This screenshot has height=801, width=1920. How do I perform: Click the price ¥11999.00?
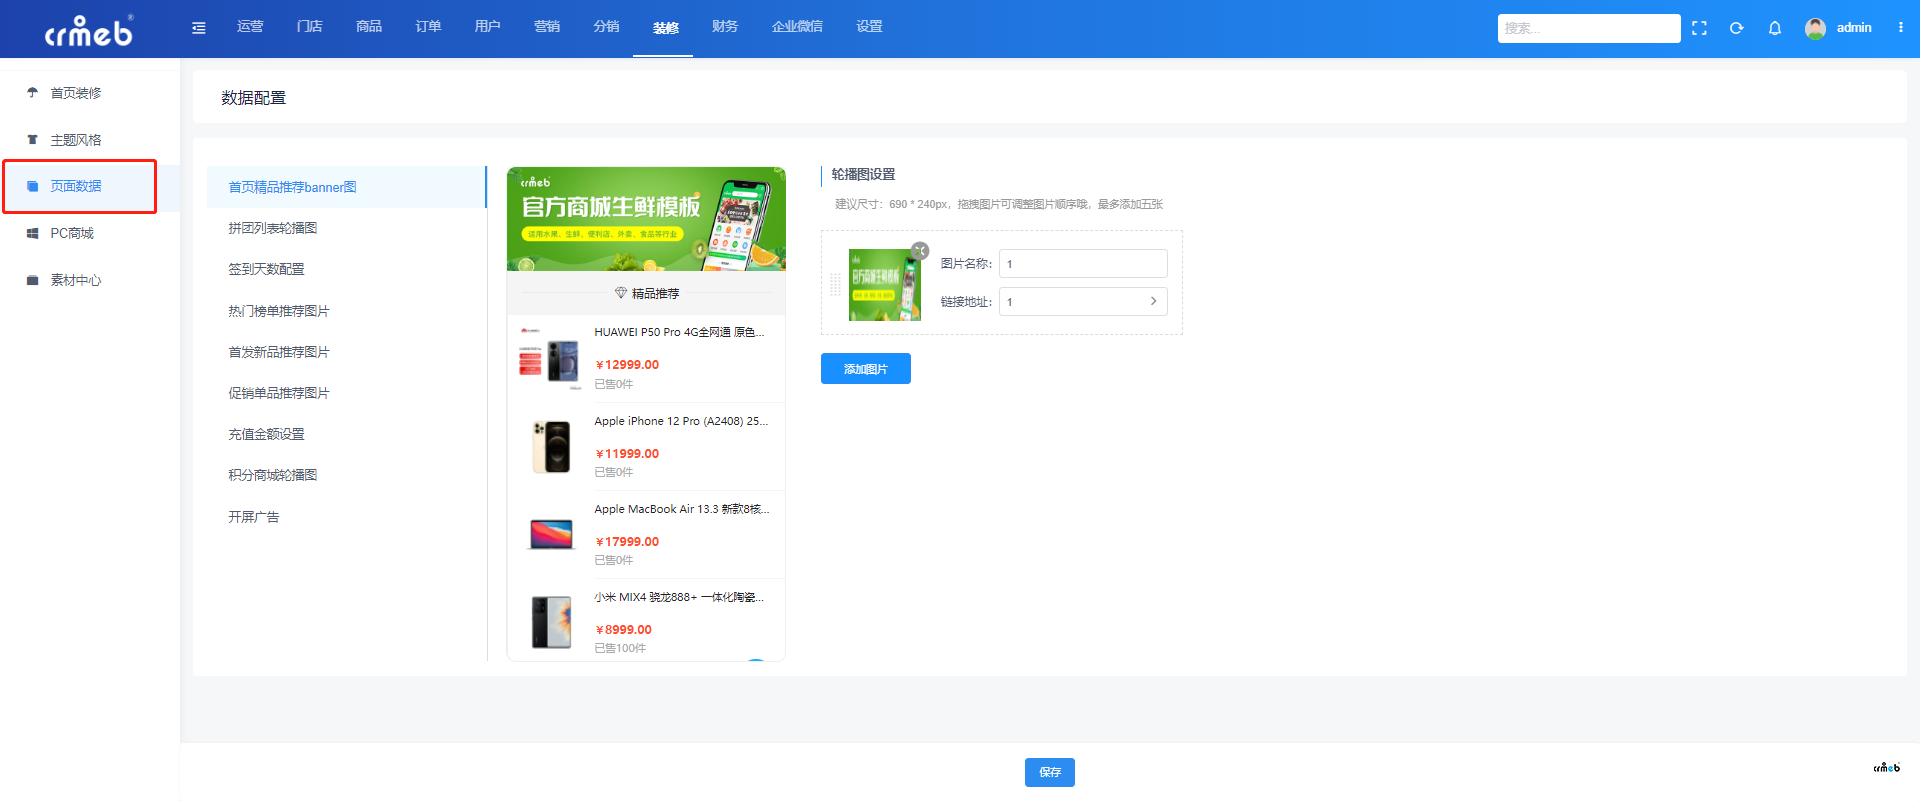click(627, 454)
